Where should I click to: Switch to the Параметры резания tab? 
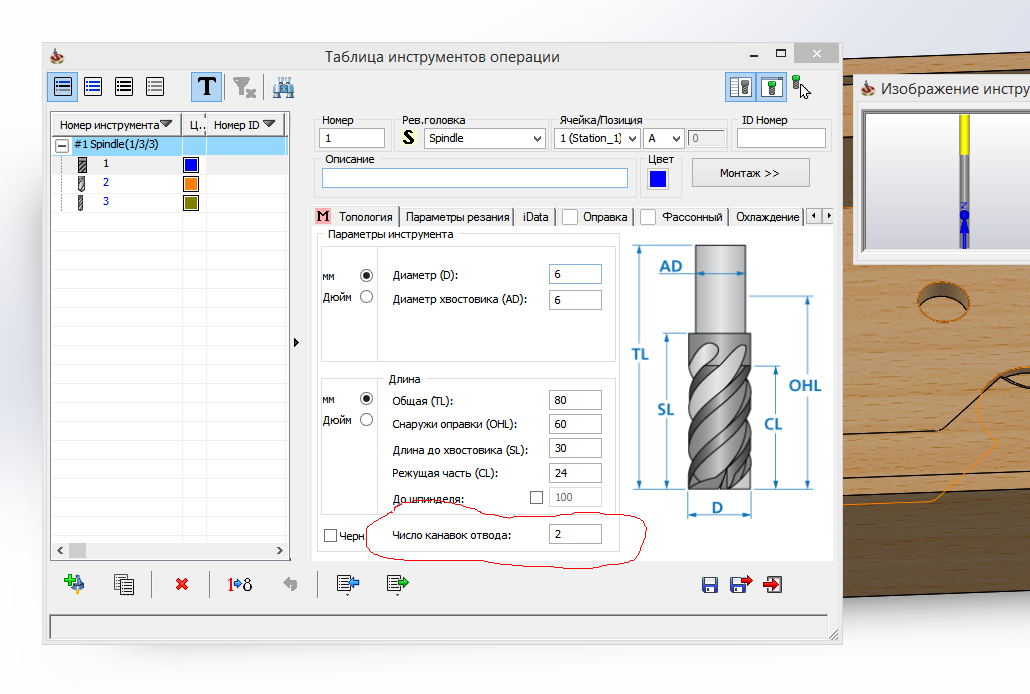point(457,217)
